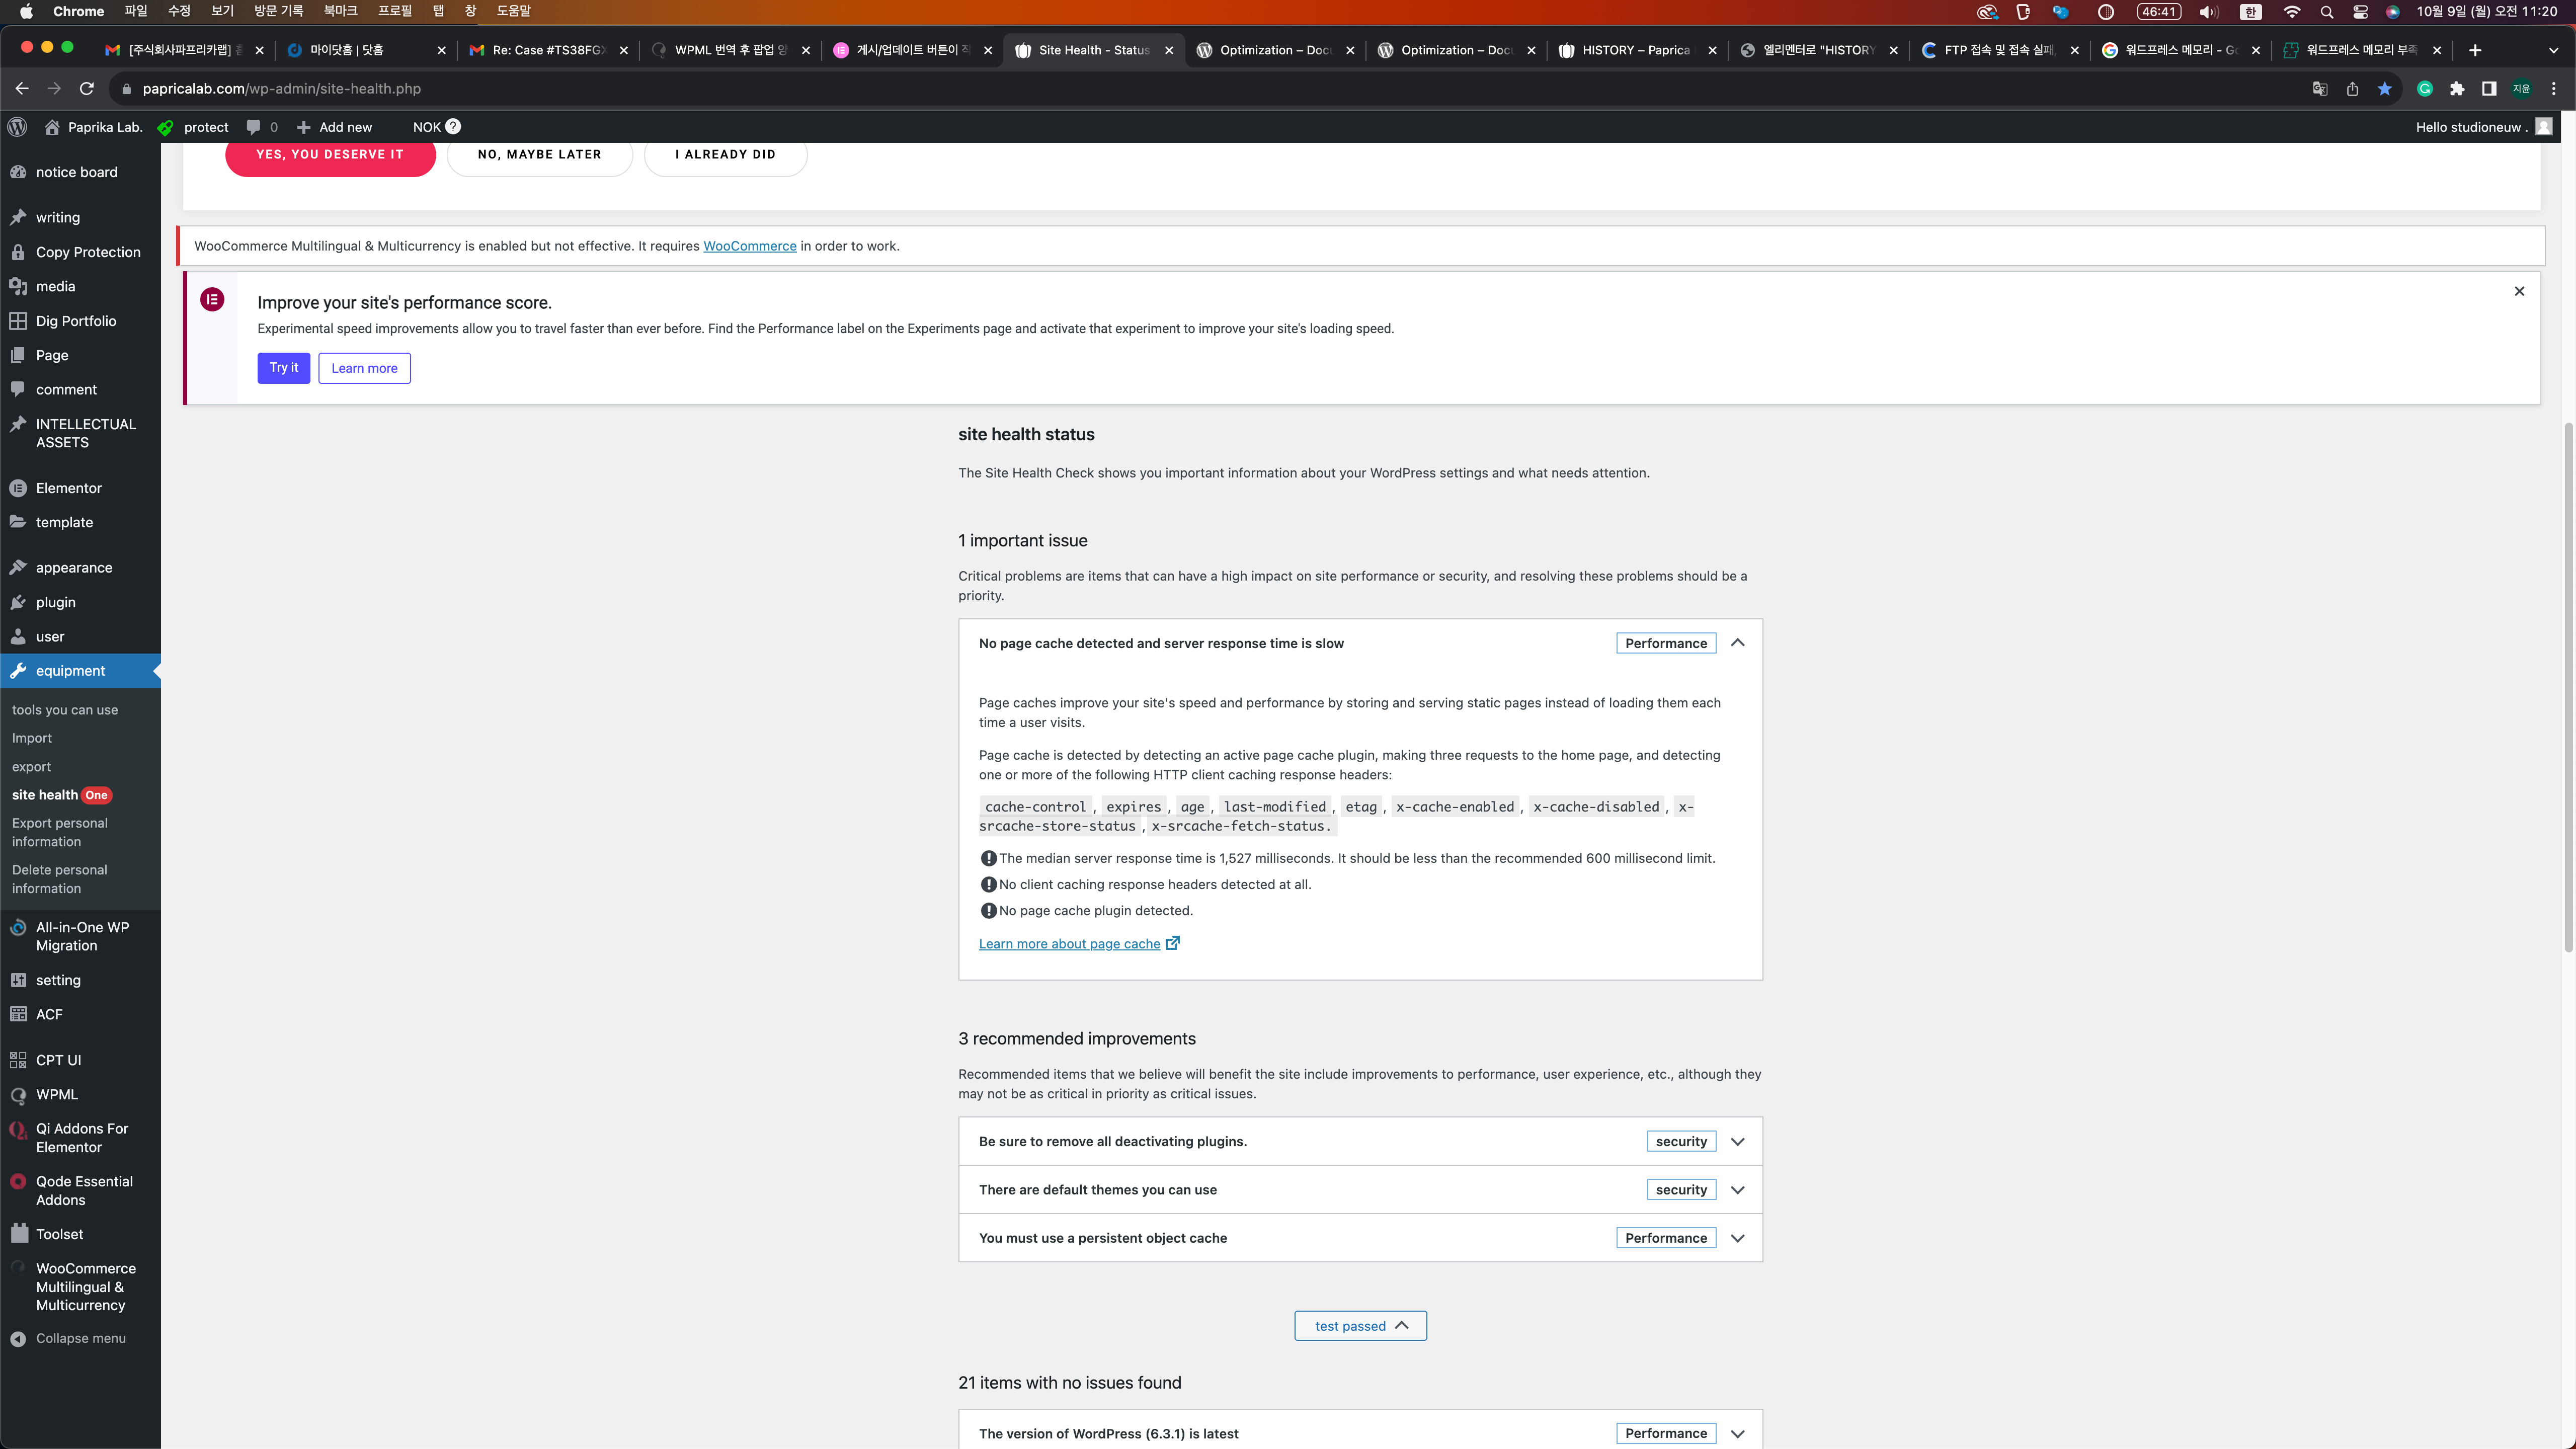Switch to the Re: Case #TS38FG tab
Screen dimensions: 2576x1449
(547, 50)
